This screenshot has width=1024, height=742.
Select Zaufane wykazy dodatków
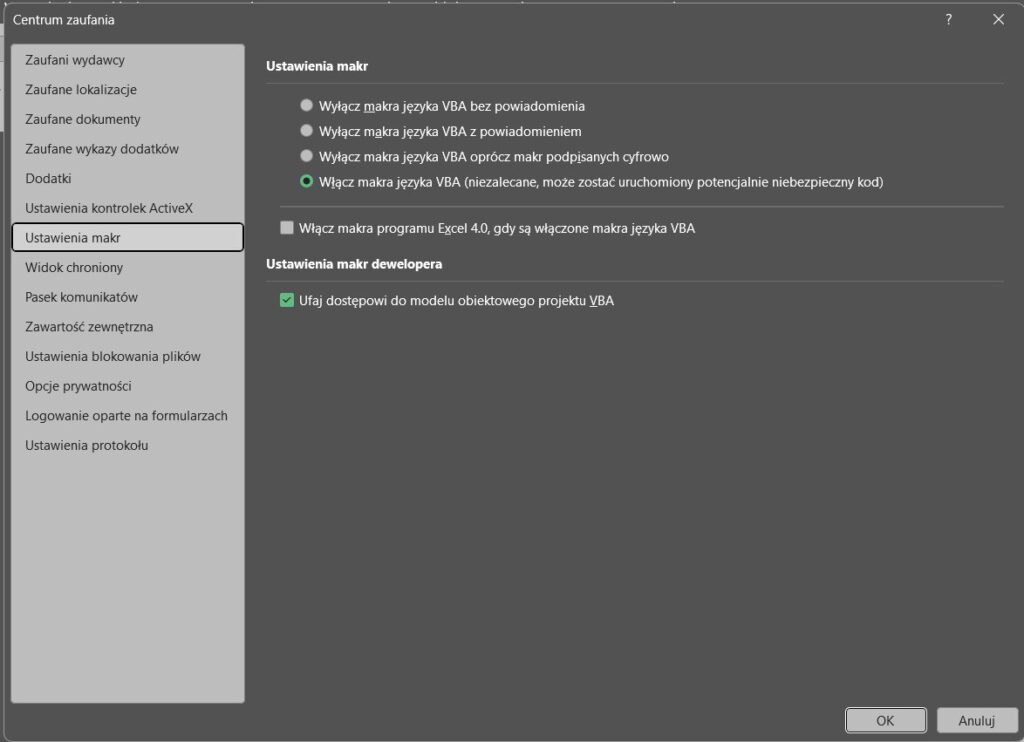[101, 149]
